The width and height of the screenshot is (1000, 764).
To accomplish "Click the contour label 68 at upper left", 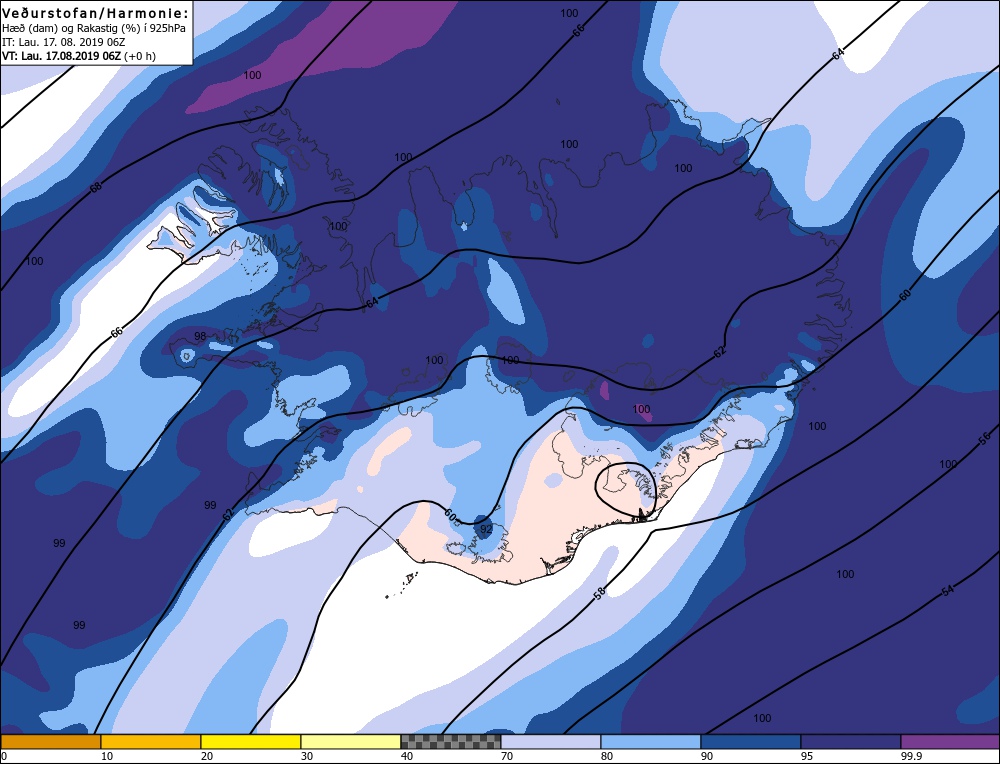I will (96, 187).
